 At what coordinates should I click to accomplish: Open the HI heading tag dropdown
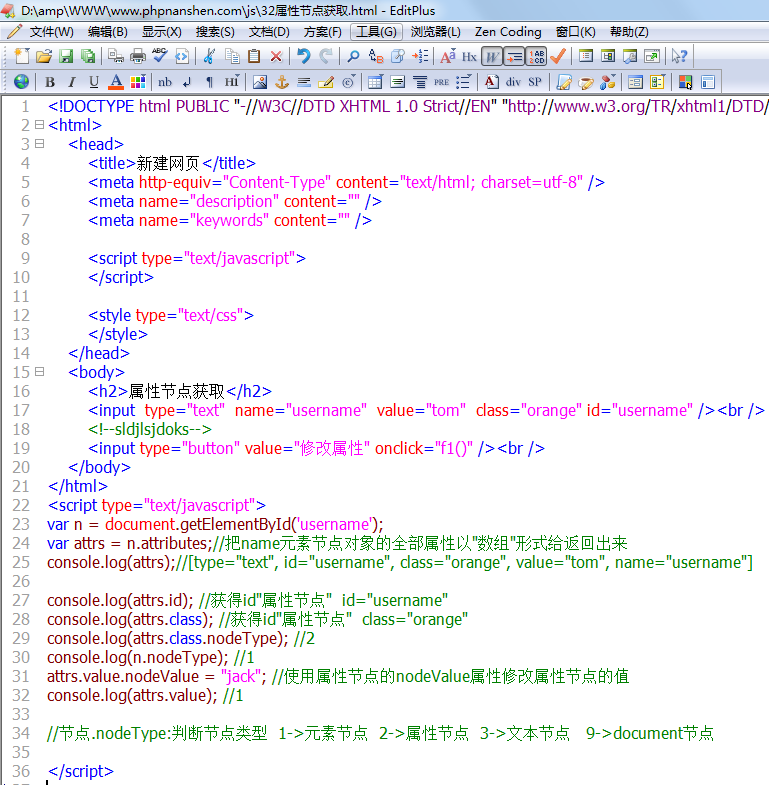click(232, 82)
